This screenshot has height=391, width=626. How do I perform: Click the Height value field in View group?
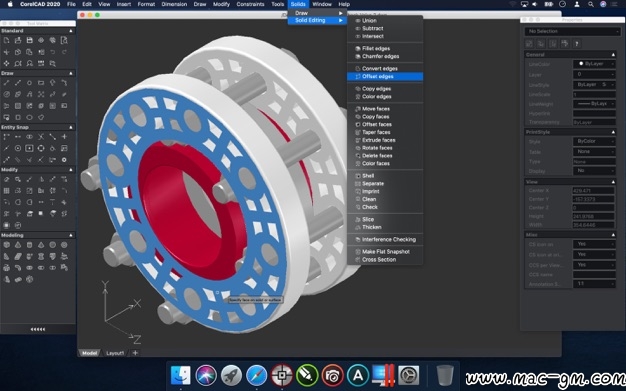click(x=594, y=216)
